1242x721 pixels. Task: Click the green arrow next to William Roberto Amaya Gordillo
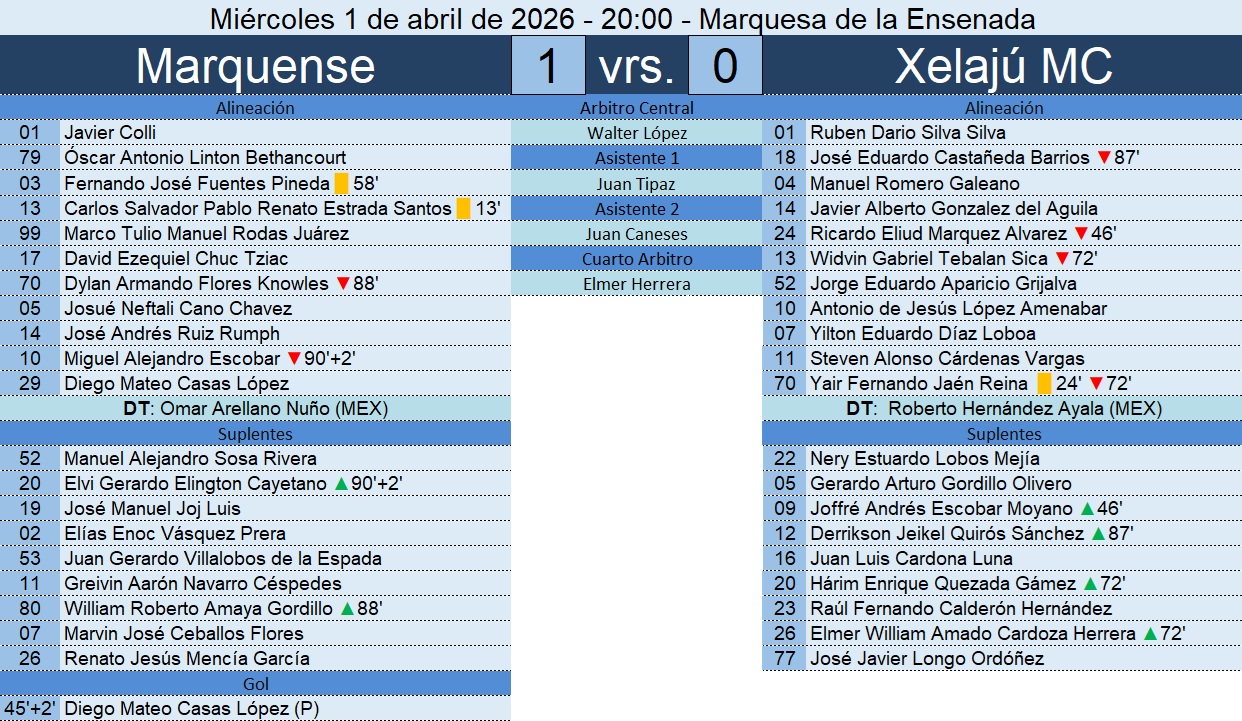347,609
